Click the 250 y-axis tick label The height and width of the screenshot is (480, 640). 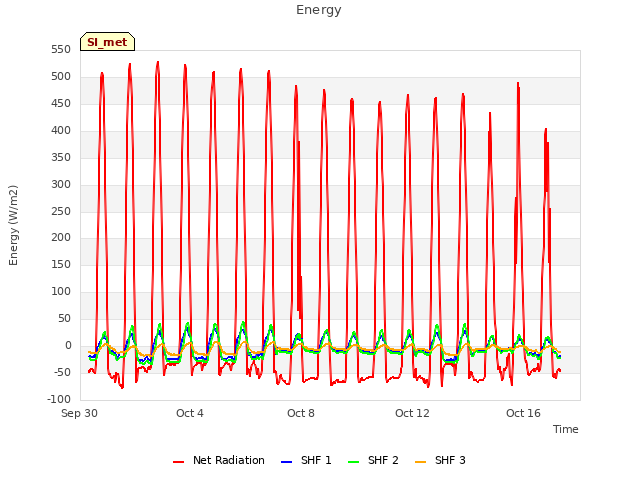coord(61,211)
